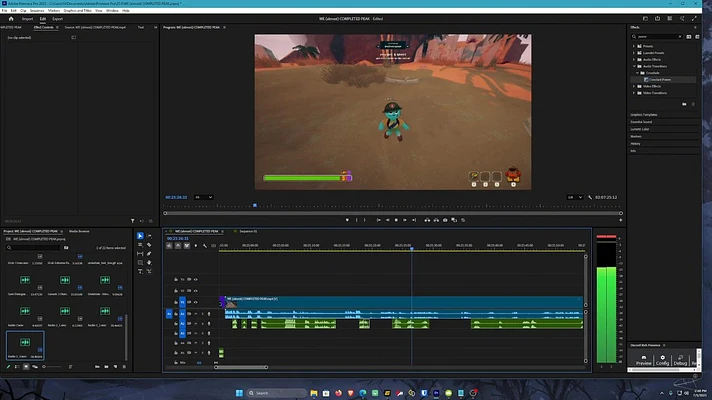Select the Track Select Forward tool
Image resolution: width=712 pixels, height=400 pixels.
149,236
